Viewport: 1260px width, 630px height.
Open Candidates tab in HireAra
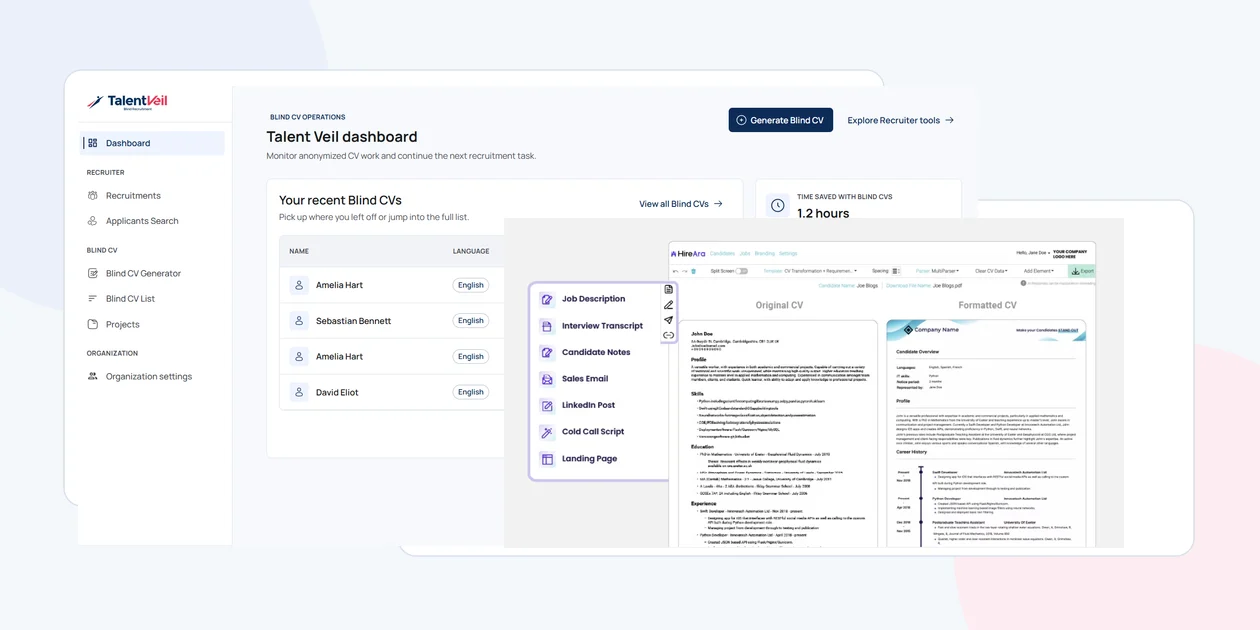(x=722, y=254)
